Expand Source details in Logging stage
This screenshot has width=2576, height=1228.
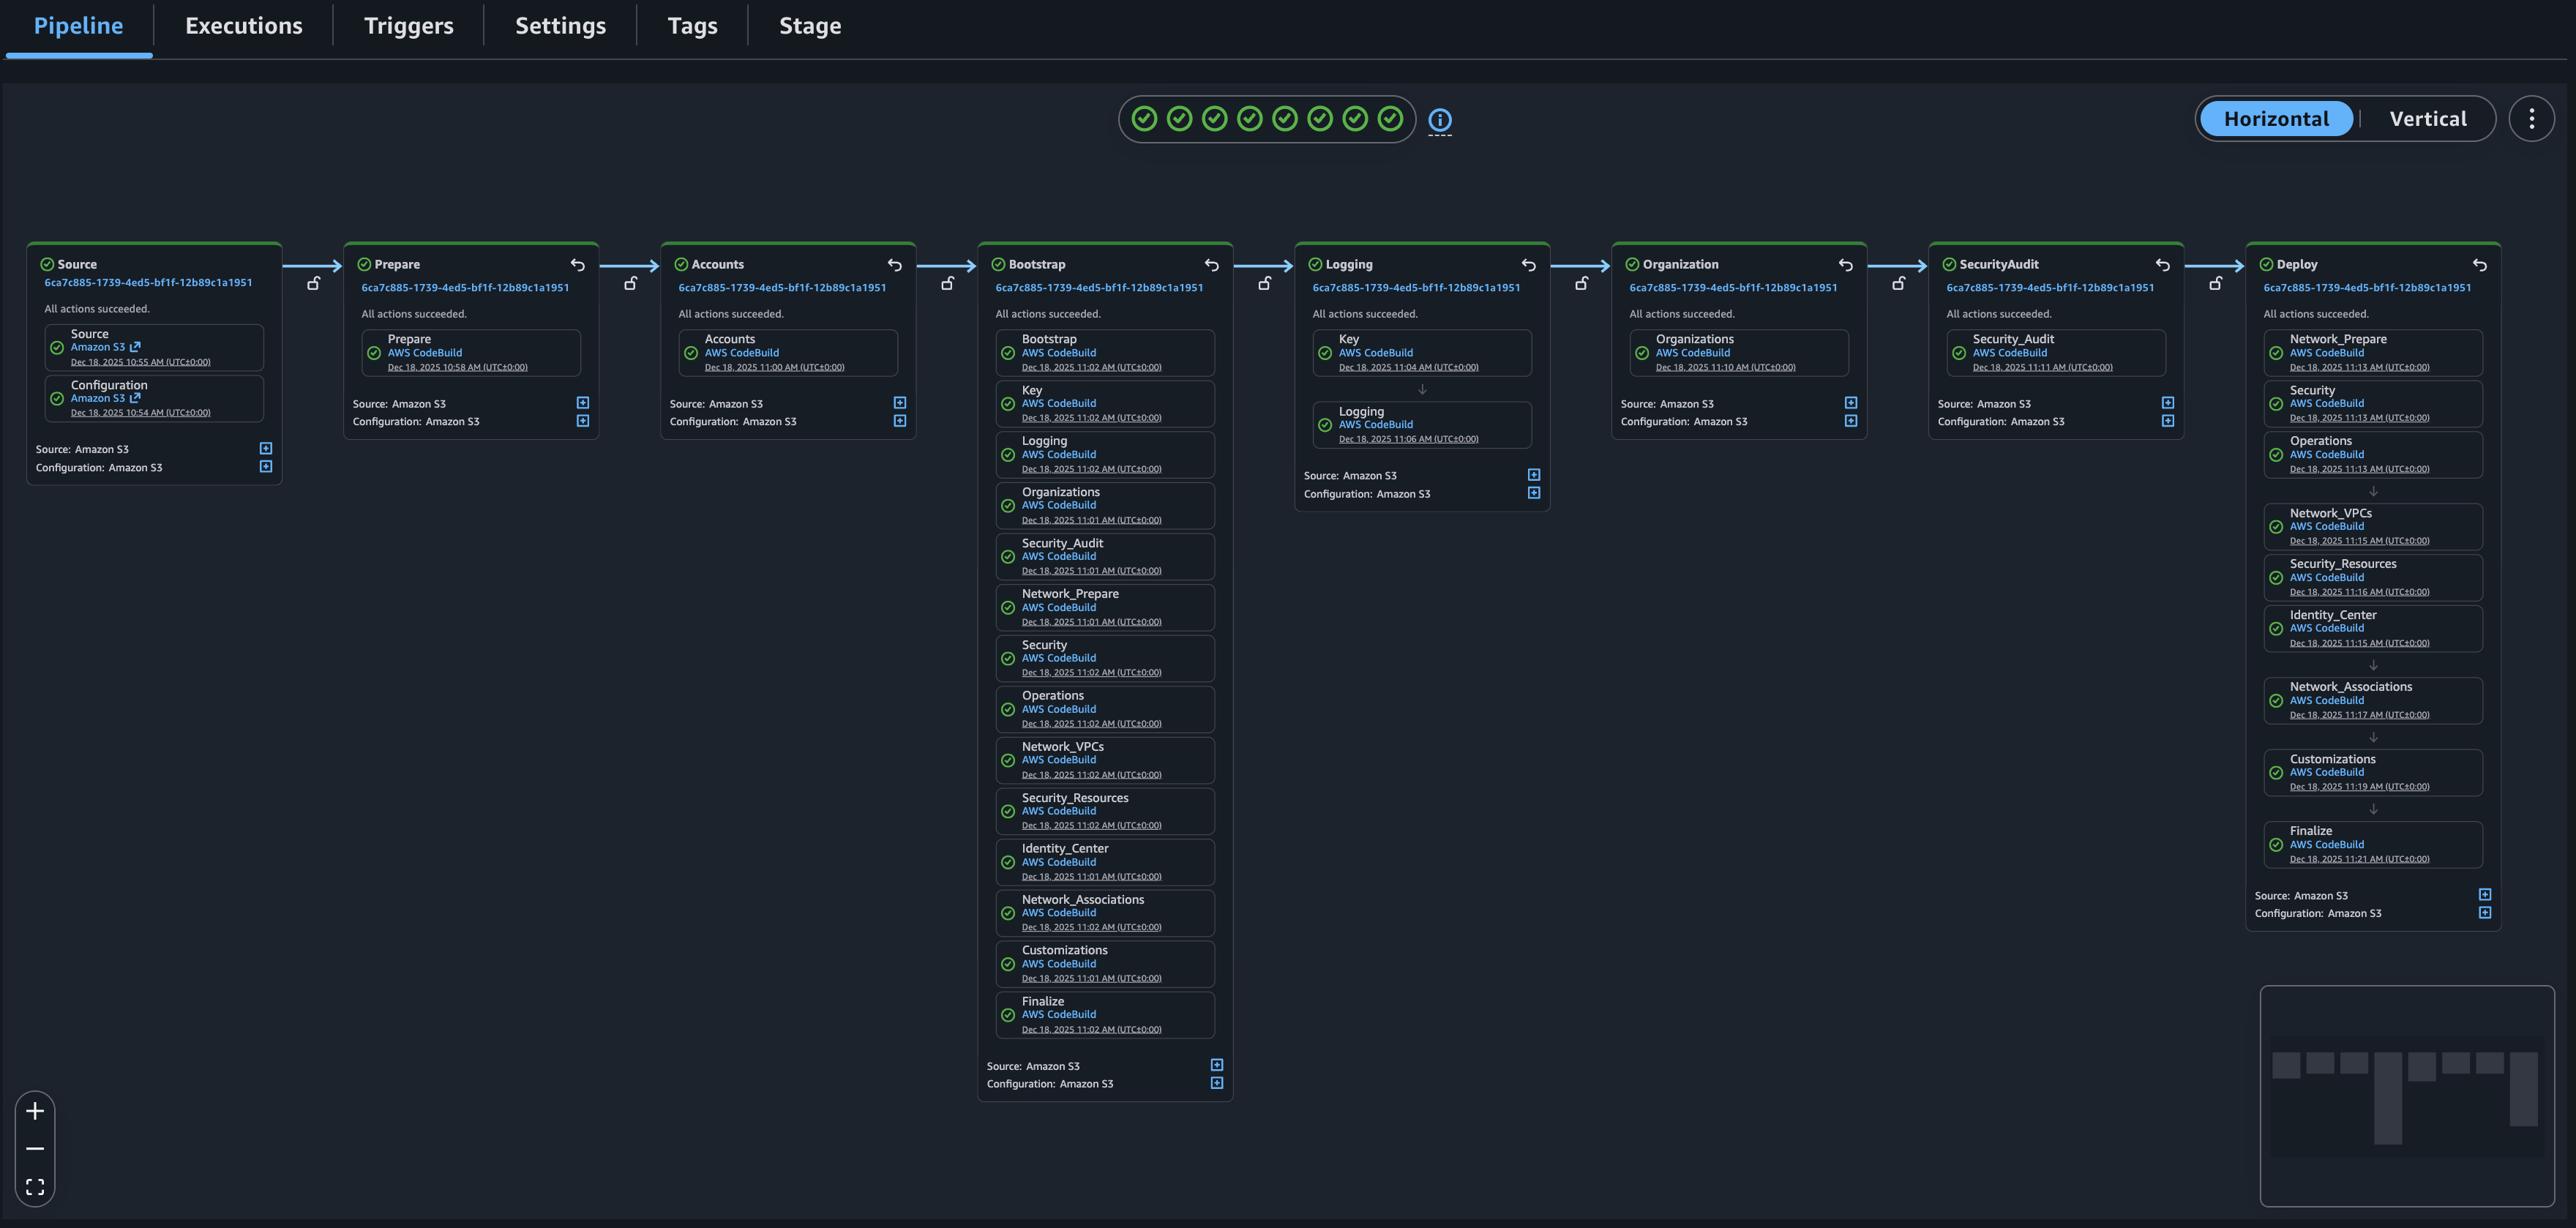[x=1533, y=475]
